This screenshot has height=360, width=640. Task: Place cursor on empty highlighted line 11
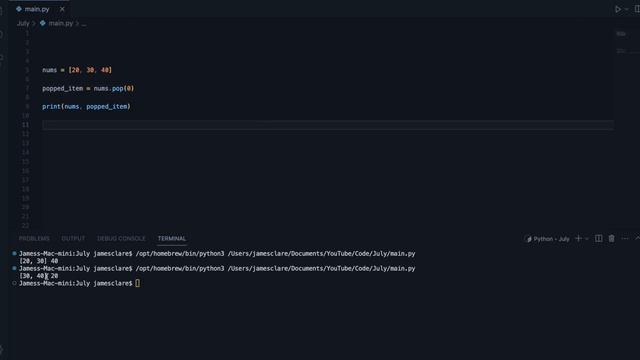point(327,125)
